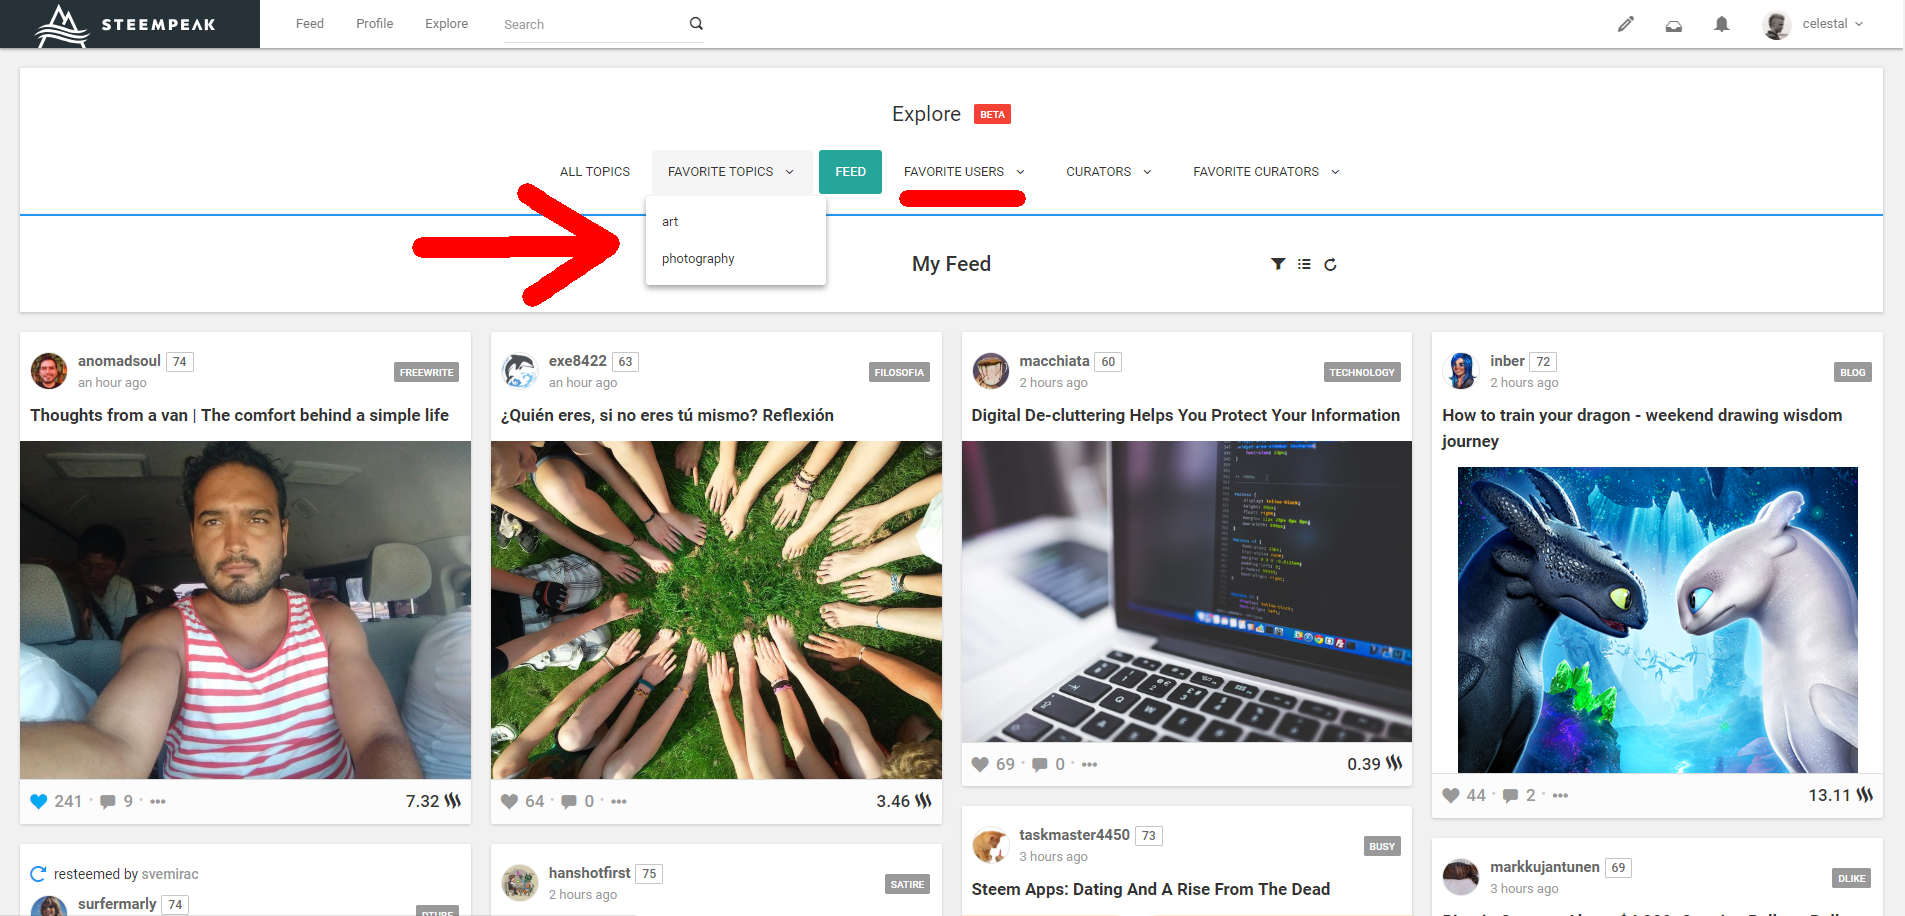The width and height of the screenshot is (1905, 916).
Task: Toggle the heart on macchiata's post
Action: (x=980, y=765)
